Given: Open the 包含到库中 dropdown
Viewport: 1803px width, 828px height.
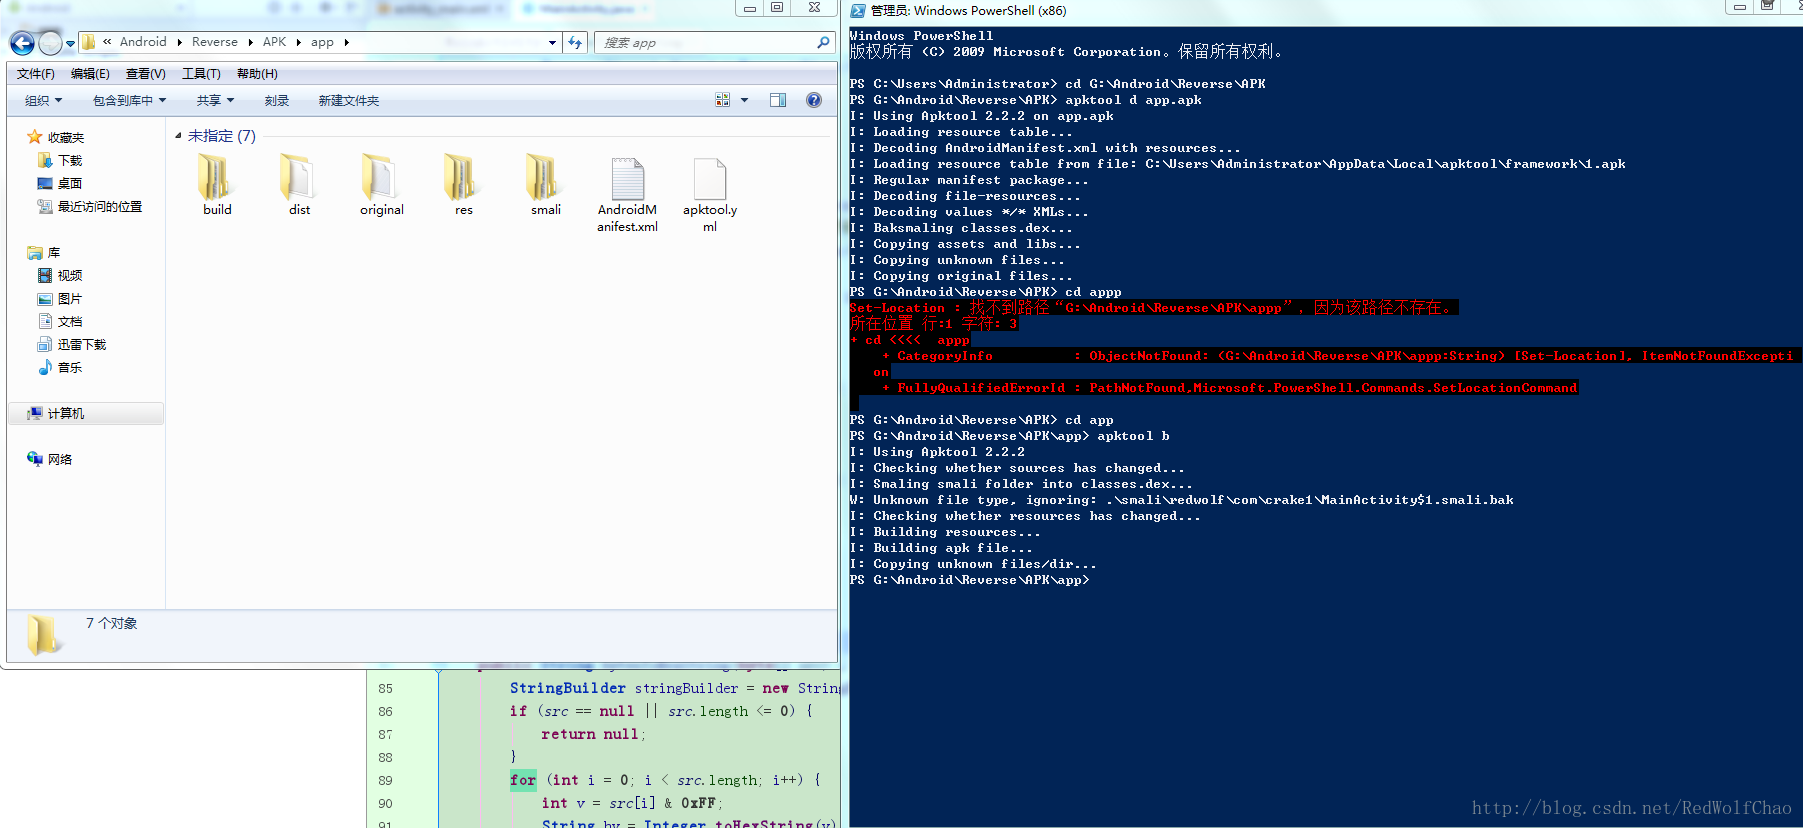Looking at the screenshot, I should pos(129,101).
